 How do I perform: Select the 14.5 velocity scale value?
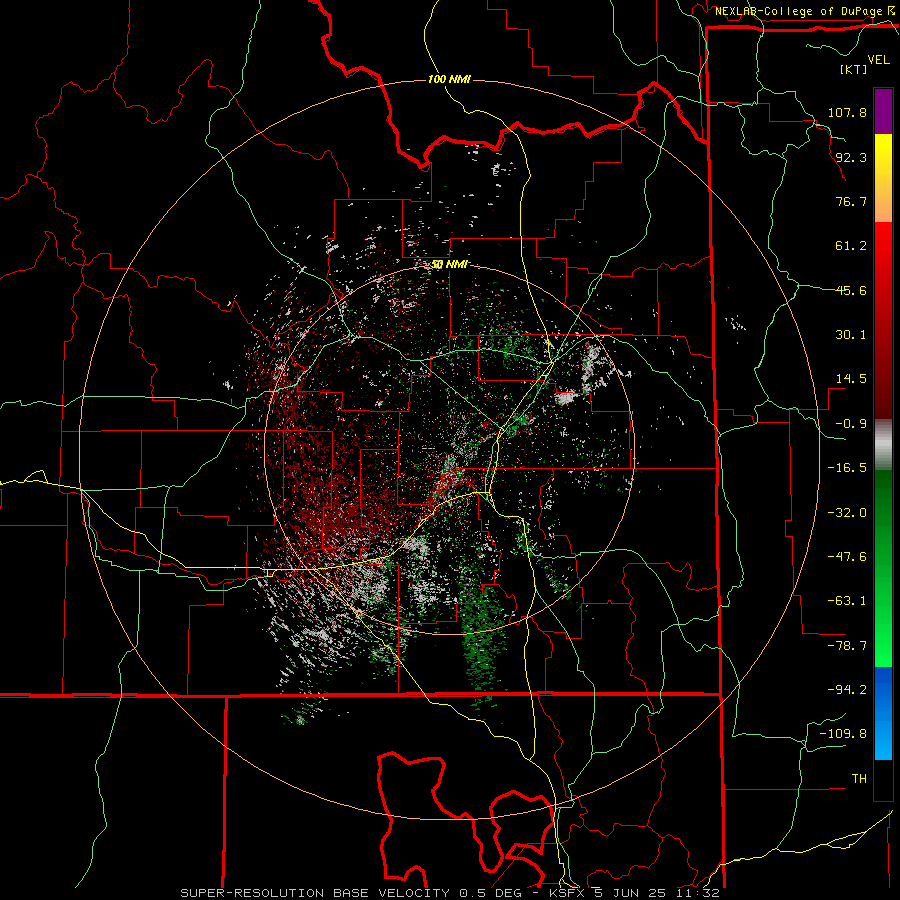tap(851, 379)
